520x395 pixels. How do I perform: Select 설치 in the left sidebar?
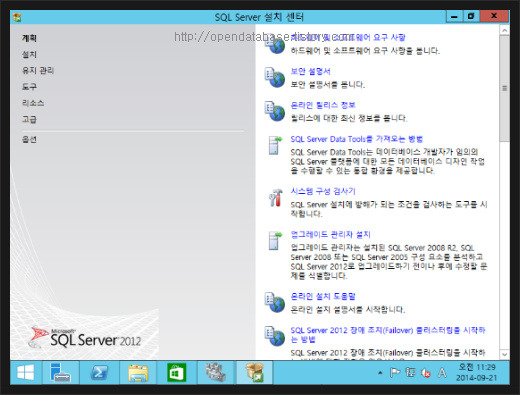coord(29,54)
